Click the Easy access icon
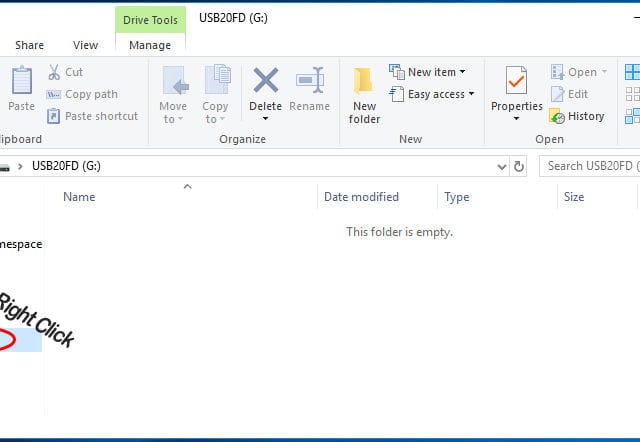This screenshot has height=442, width=640. coord(396,94)
